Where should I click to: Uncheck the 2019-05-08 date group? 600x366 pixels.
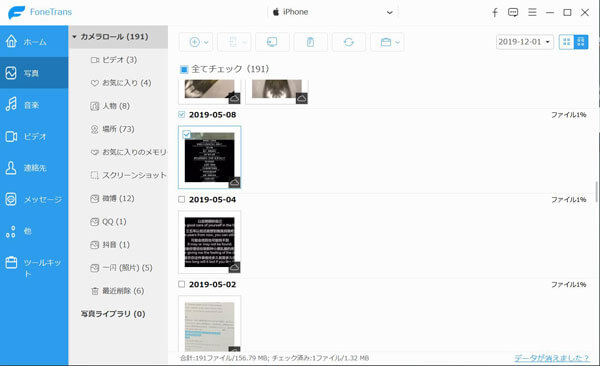pos(181,114)
